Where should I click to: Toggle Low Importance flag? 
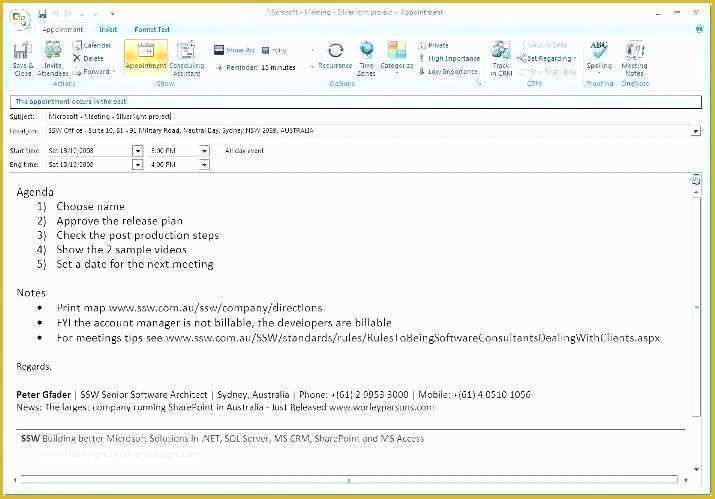point(448,72)
